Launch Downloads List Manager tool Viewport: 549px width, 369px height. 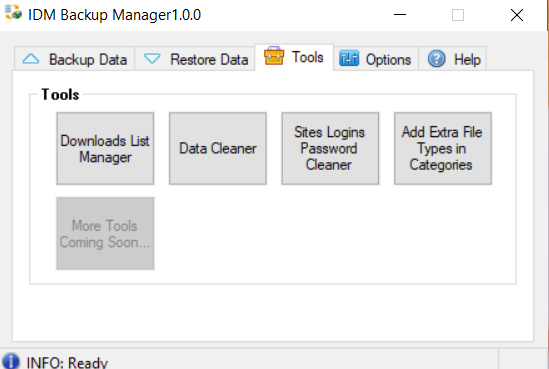coord(105,148)
